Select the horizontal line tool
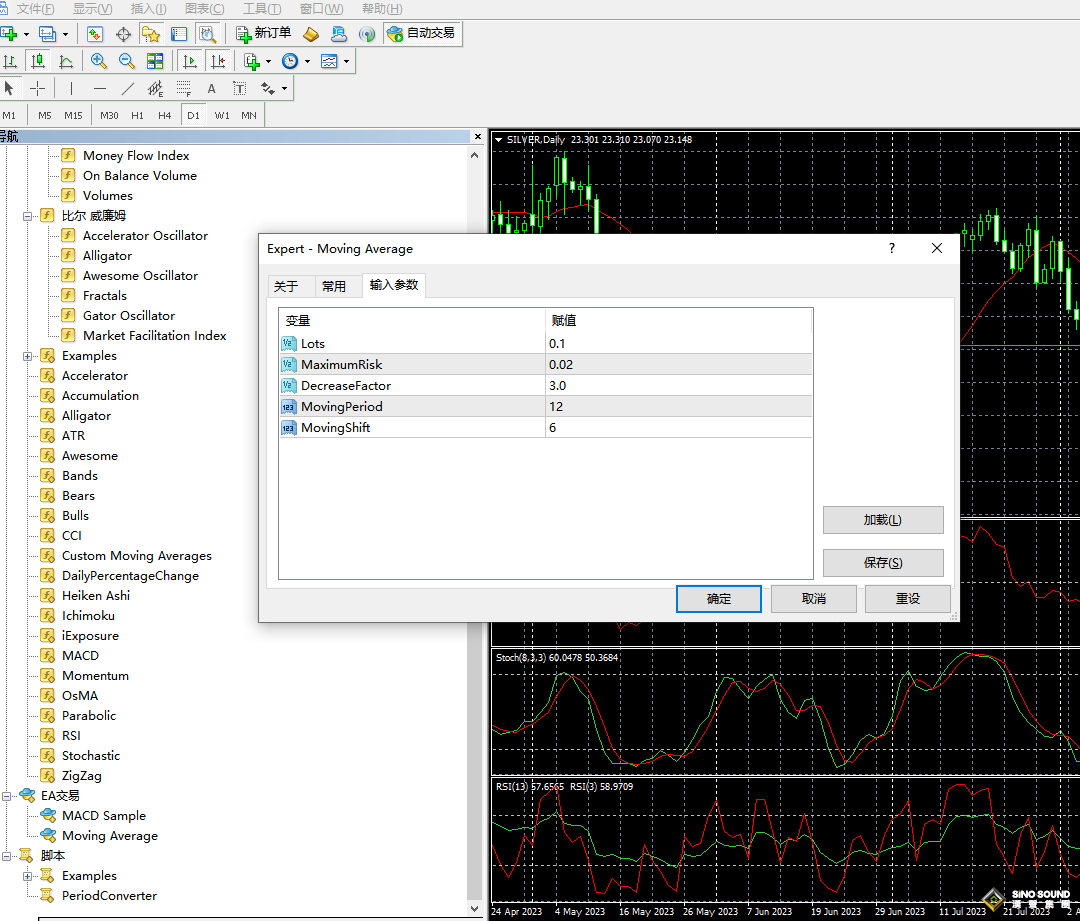Screen dimensions: 1080x921 click(100, 88)
